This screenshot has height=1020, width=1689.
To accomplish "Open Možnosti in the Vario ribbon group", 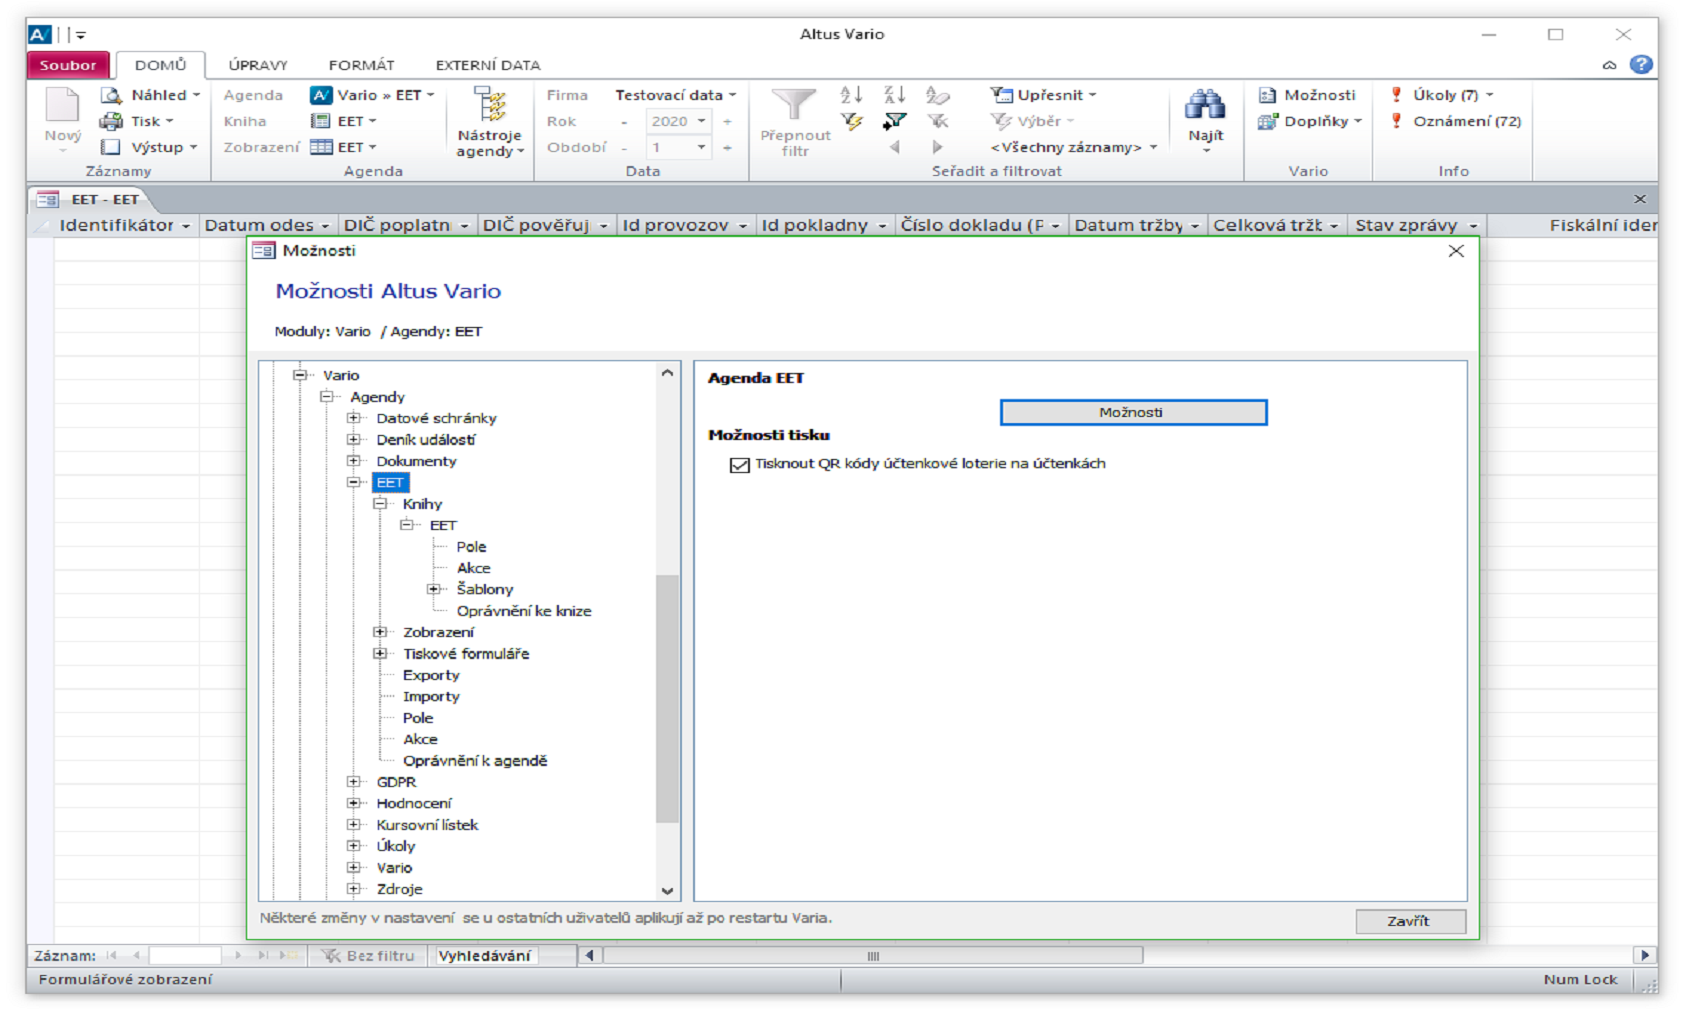I will point(1308,95).
